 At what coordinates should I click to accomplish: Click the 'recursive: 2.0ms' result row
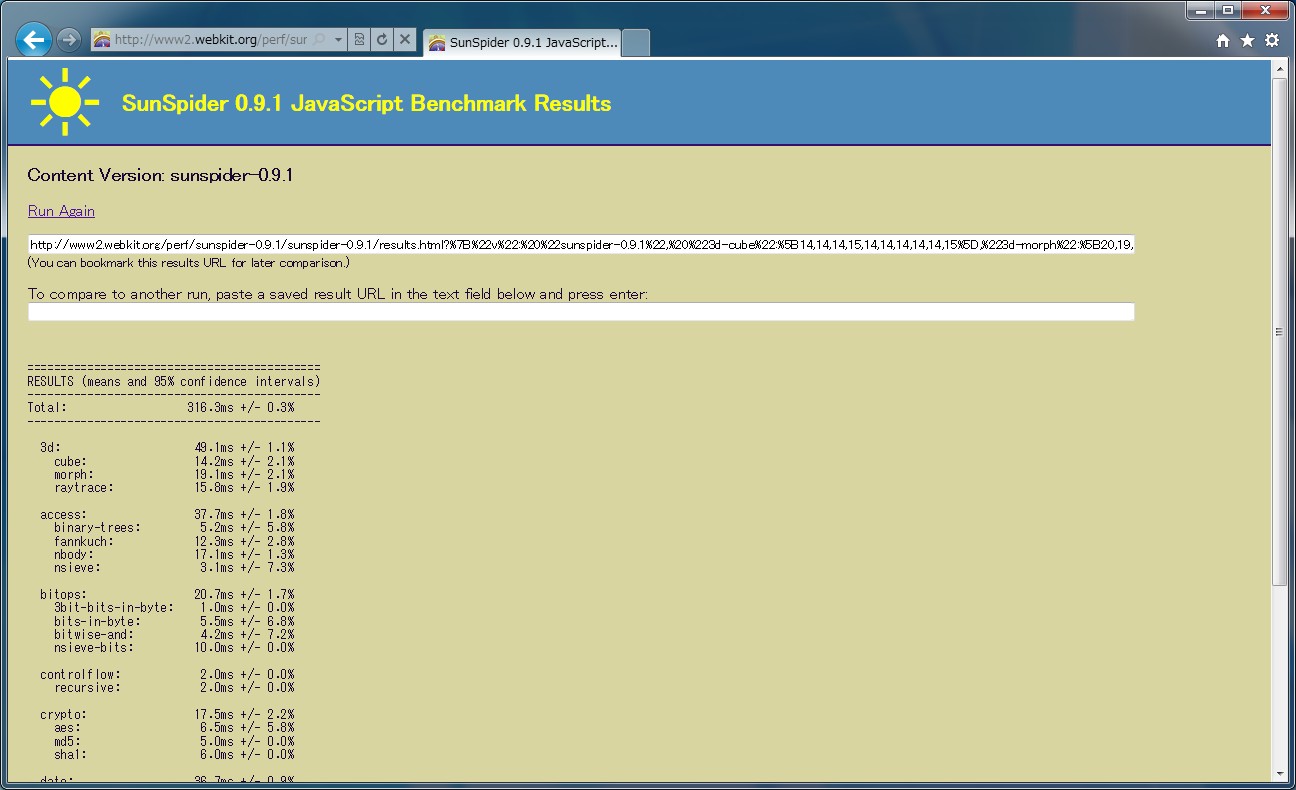(174, 688)
